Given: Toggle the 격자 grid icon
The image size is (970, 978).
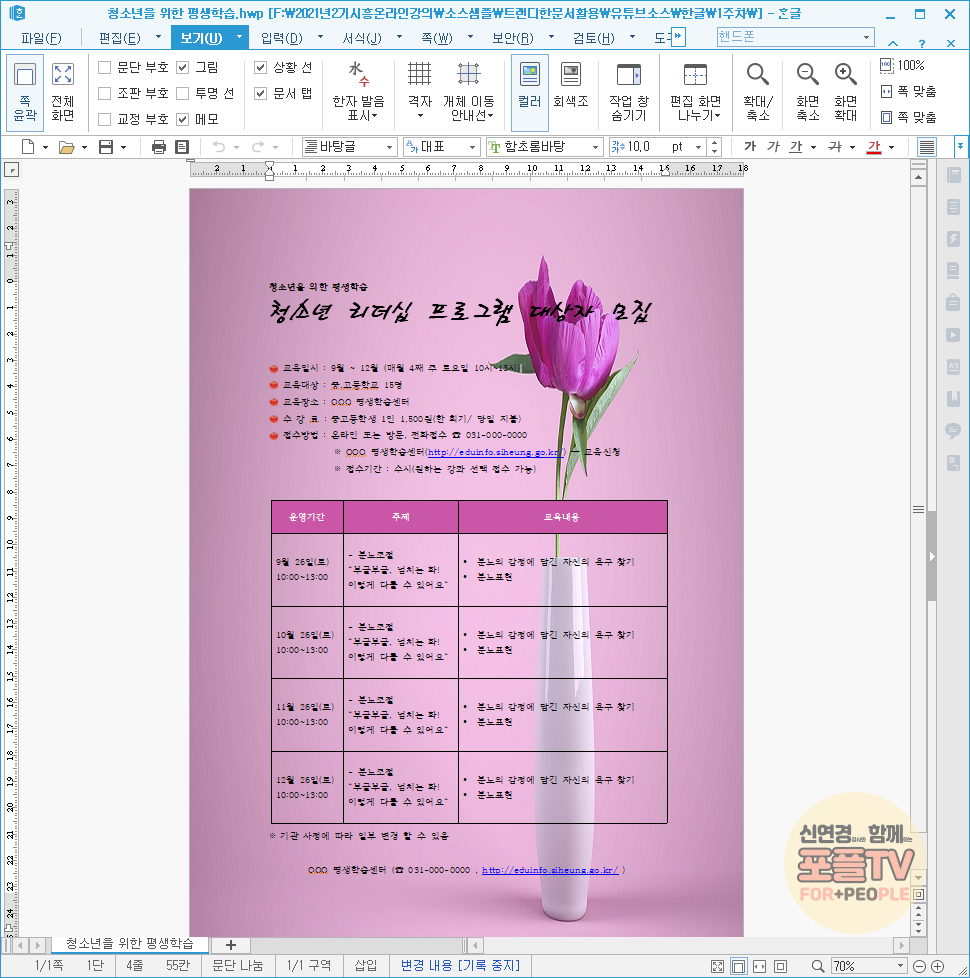Looking at the screenshot, I should (419, 92).
